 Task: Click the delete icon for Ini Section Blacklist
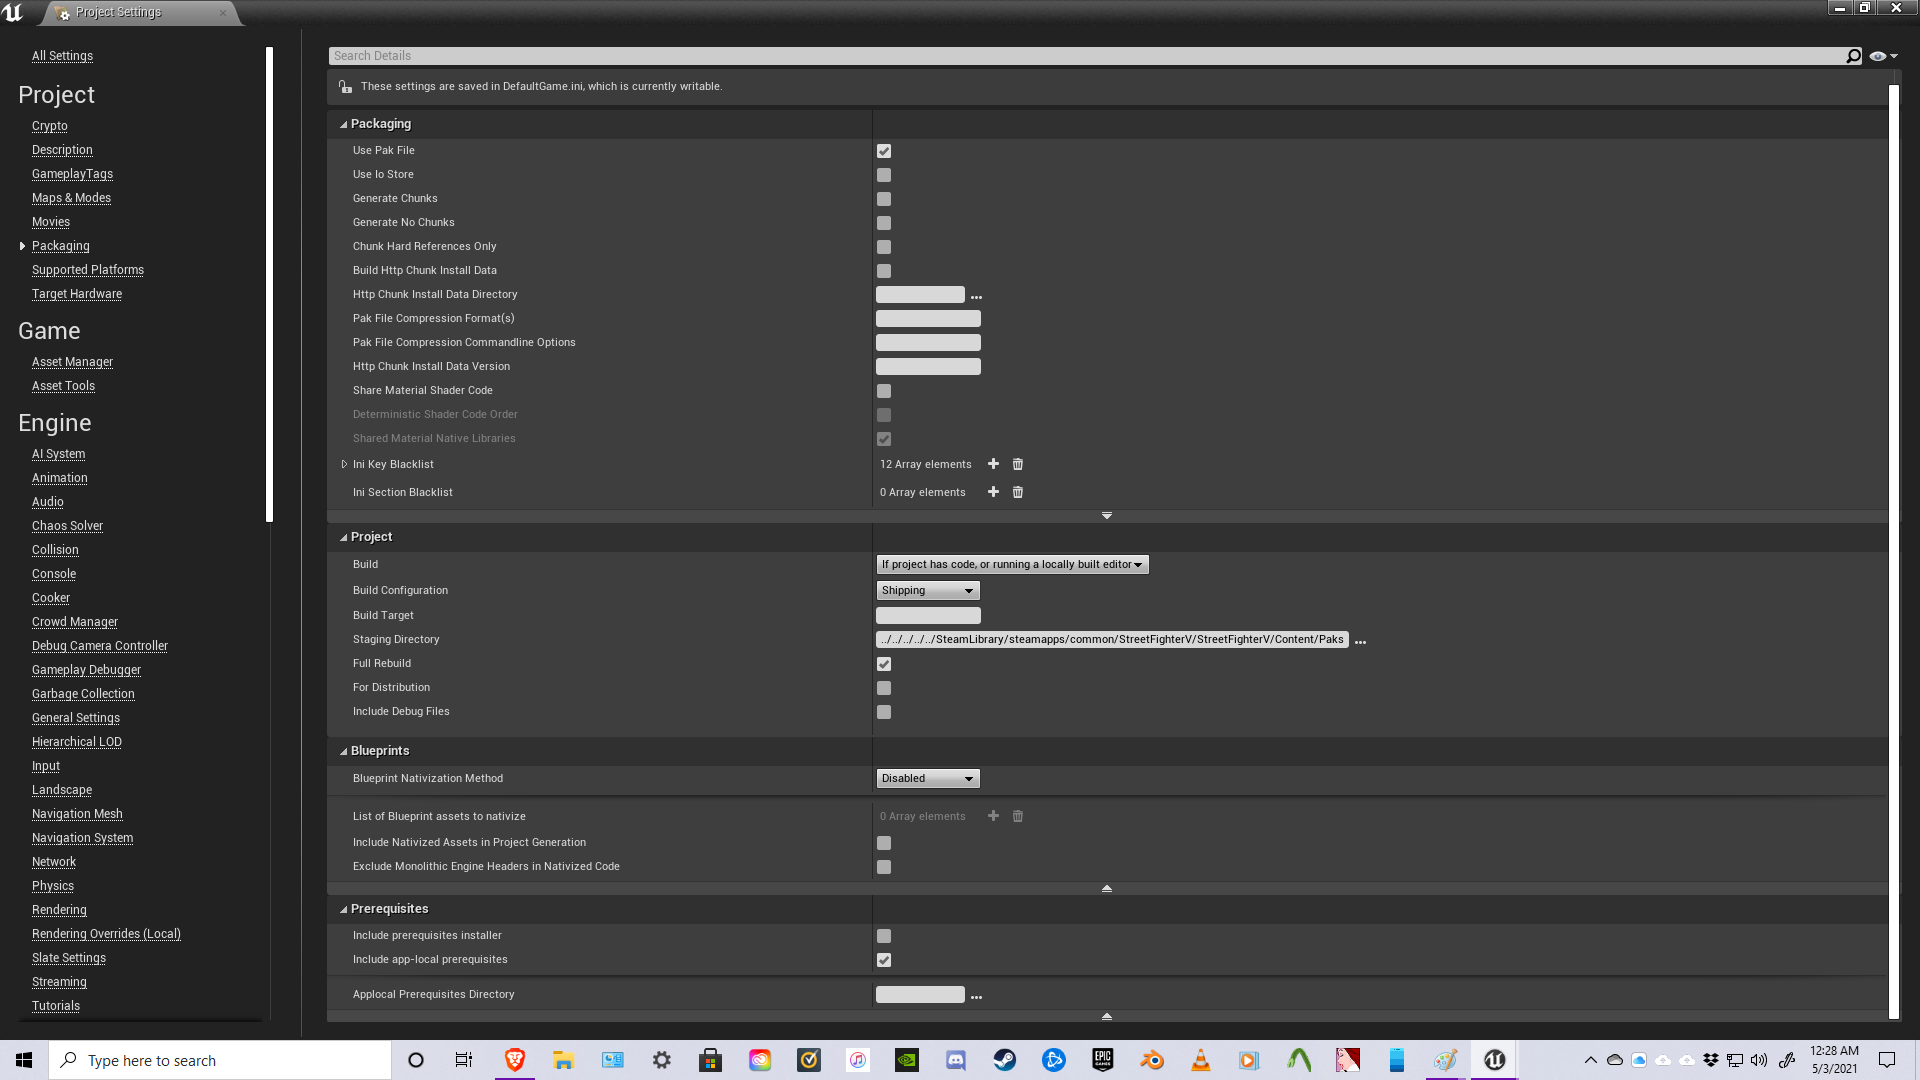coord(1018,492)
